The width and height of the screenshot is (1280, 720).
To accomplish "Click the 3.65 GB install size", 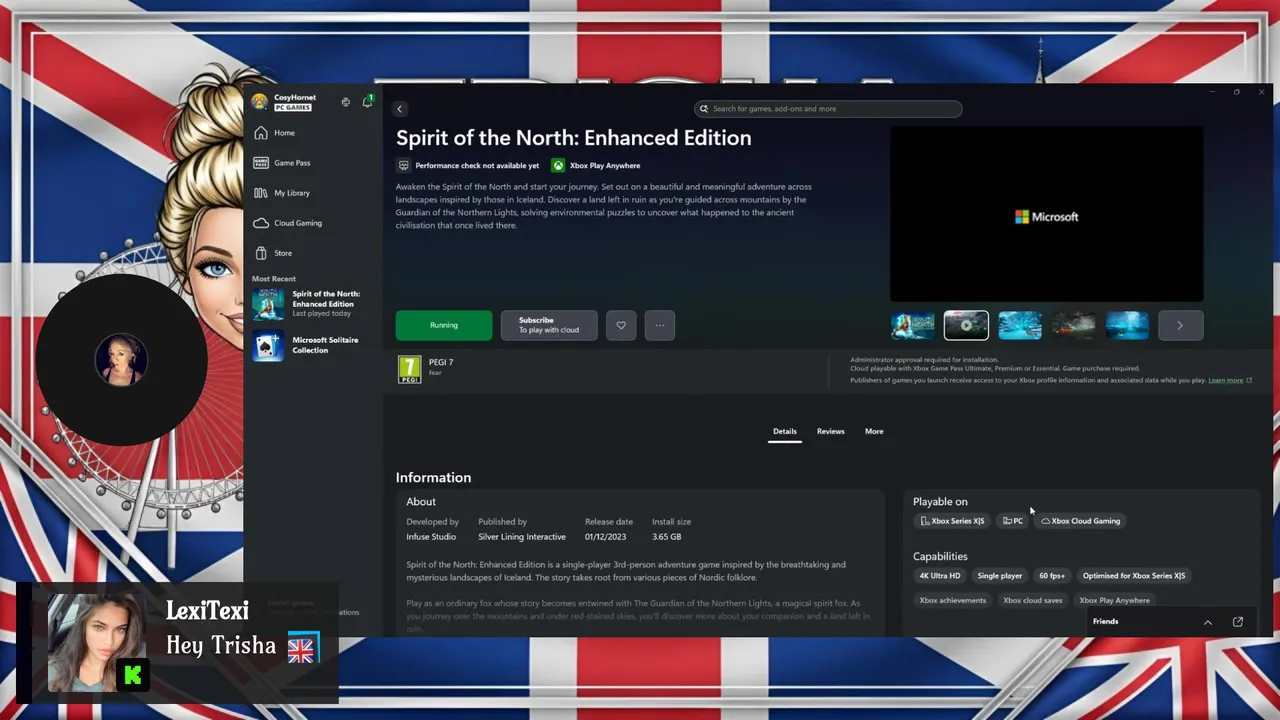I will (667, 537).
